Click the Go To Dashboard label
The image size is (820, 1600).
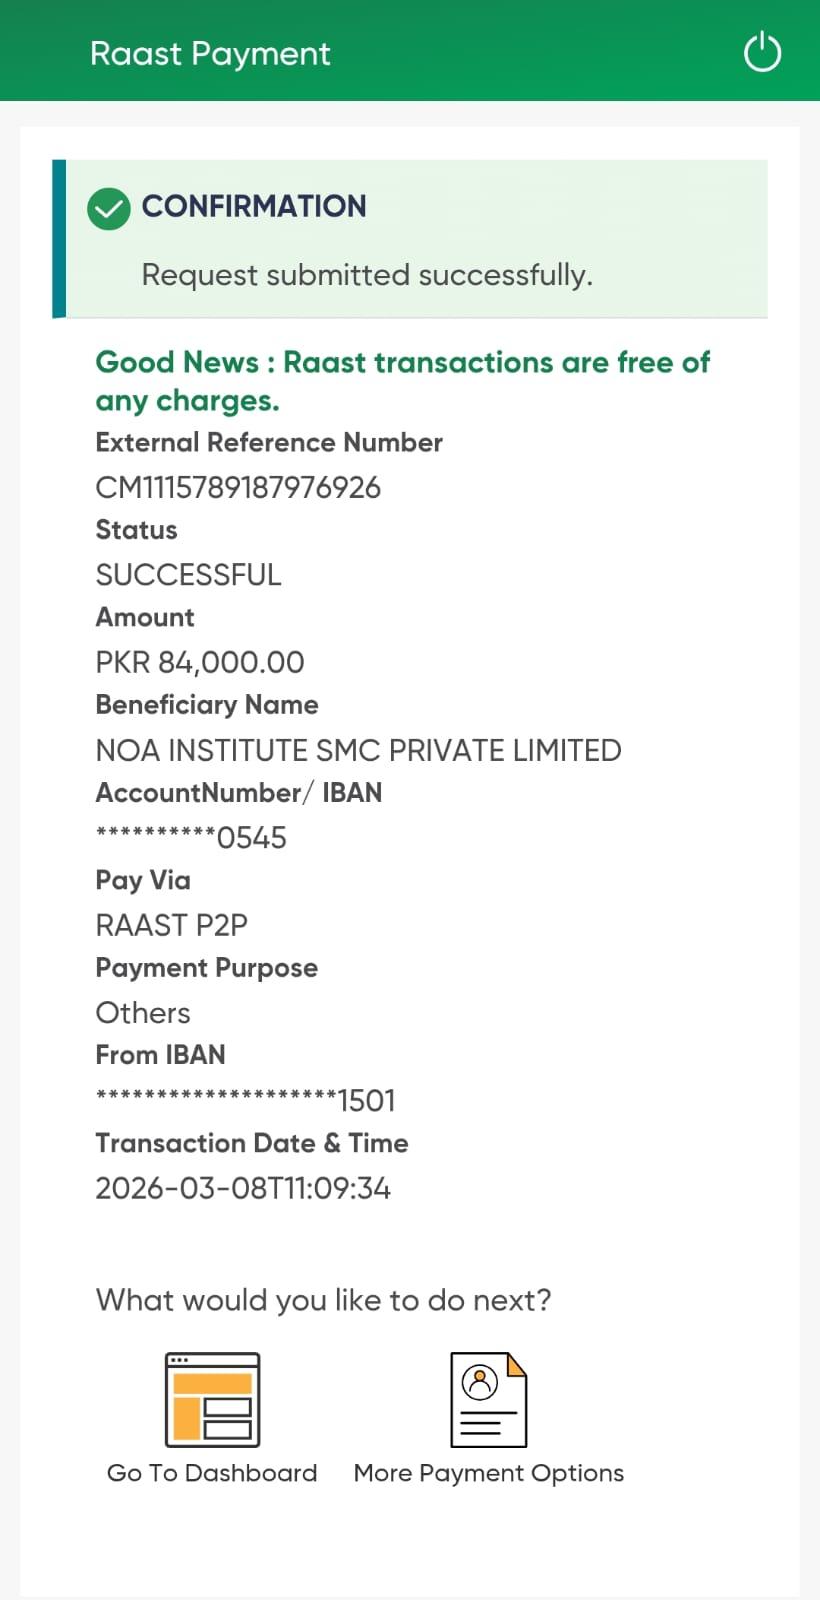(x=212, y=1473)
